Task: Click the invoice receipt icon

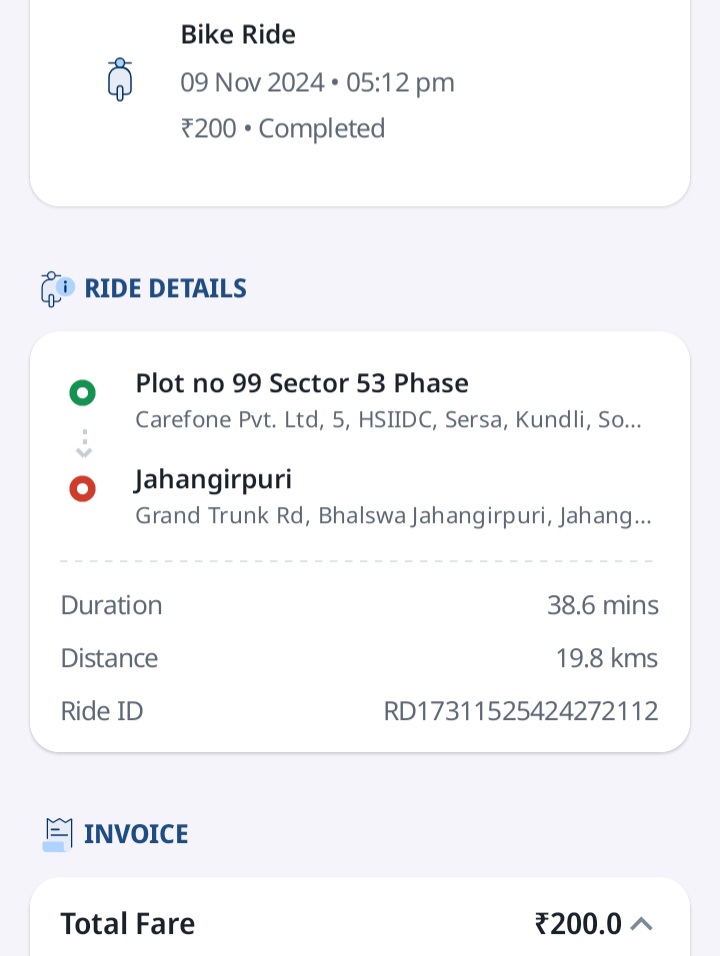Action: pos(58,835)
